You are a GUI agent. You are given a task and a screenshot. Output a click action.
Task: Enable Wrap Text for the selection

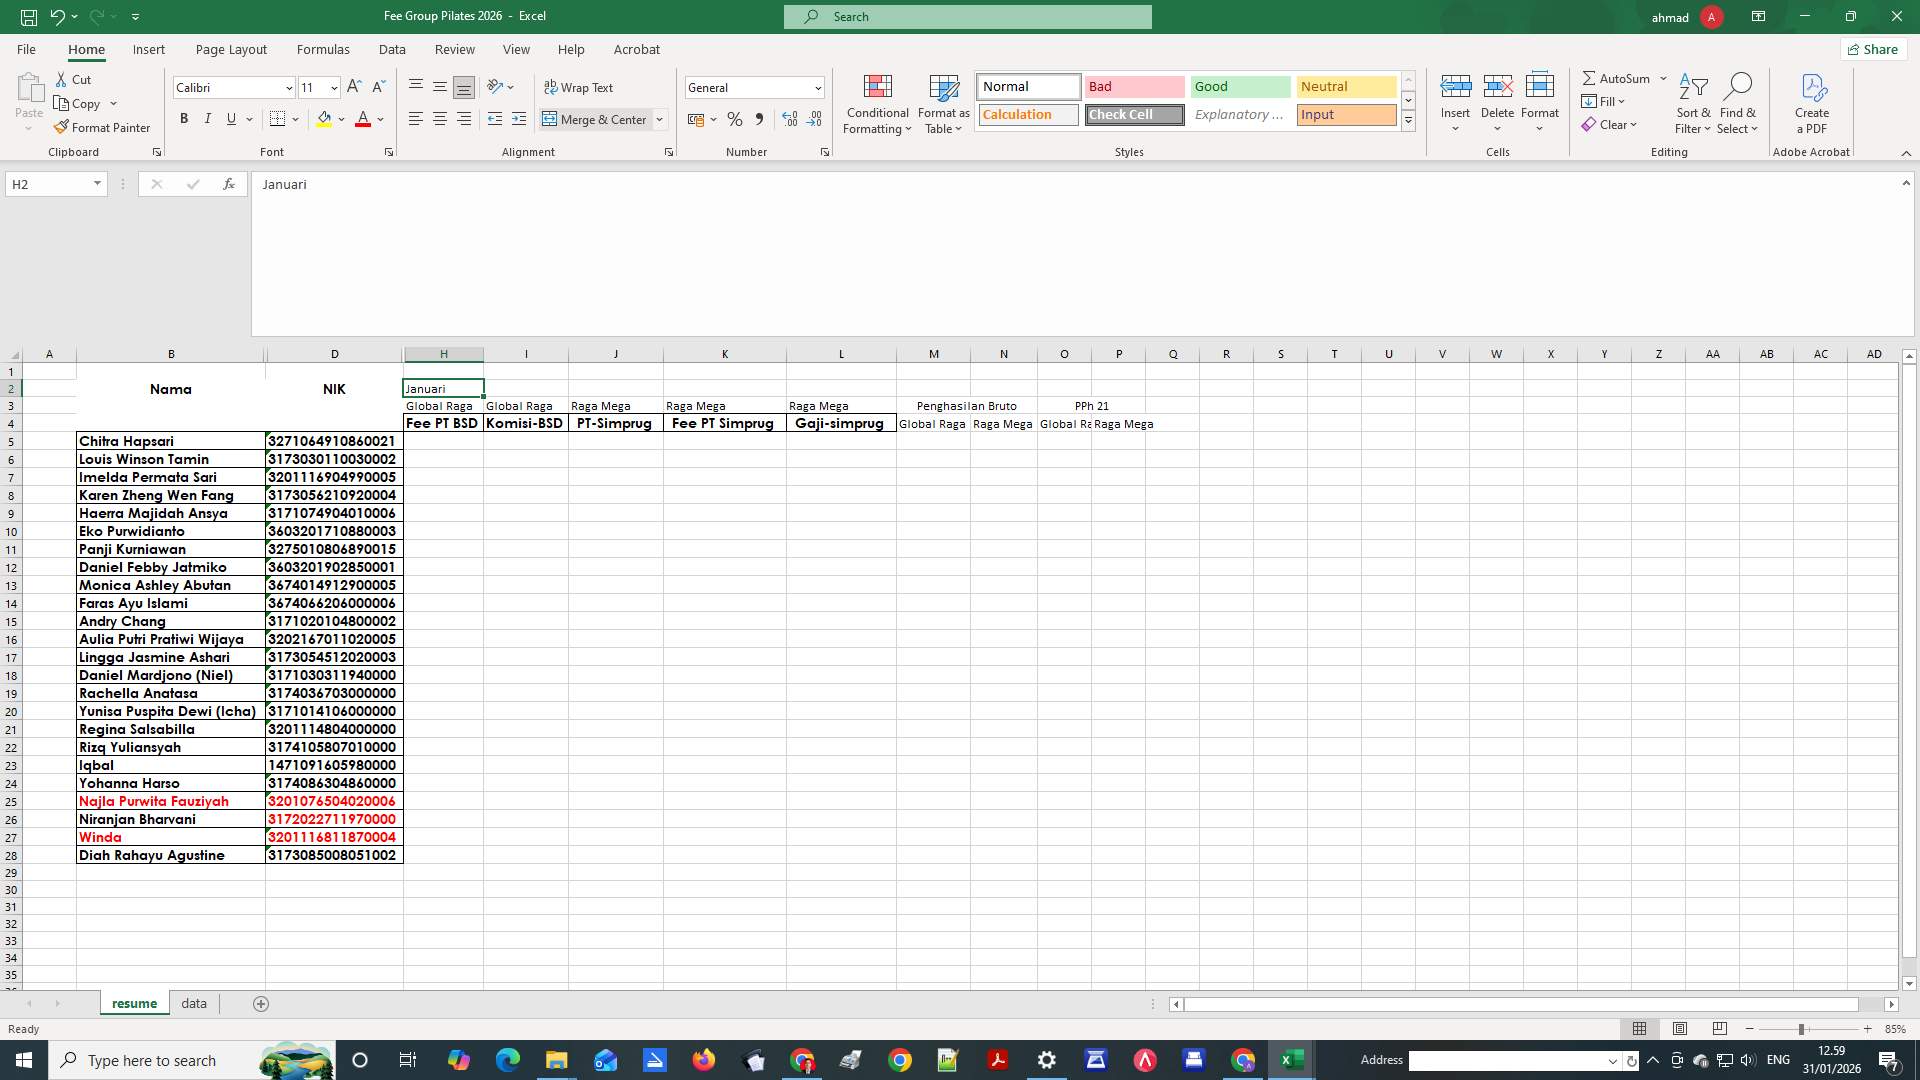[x=580, y=87]
